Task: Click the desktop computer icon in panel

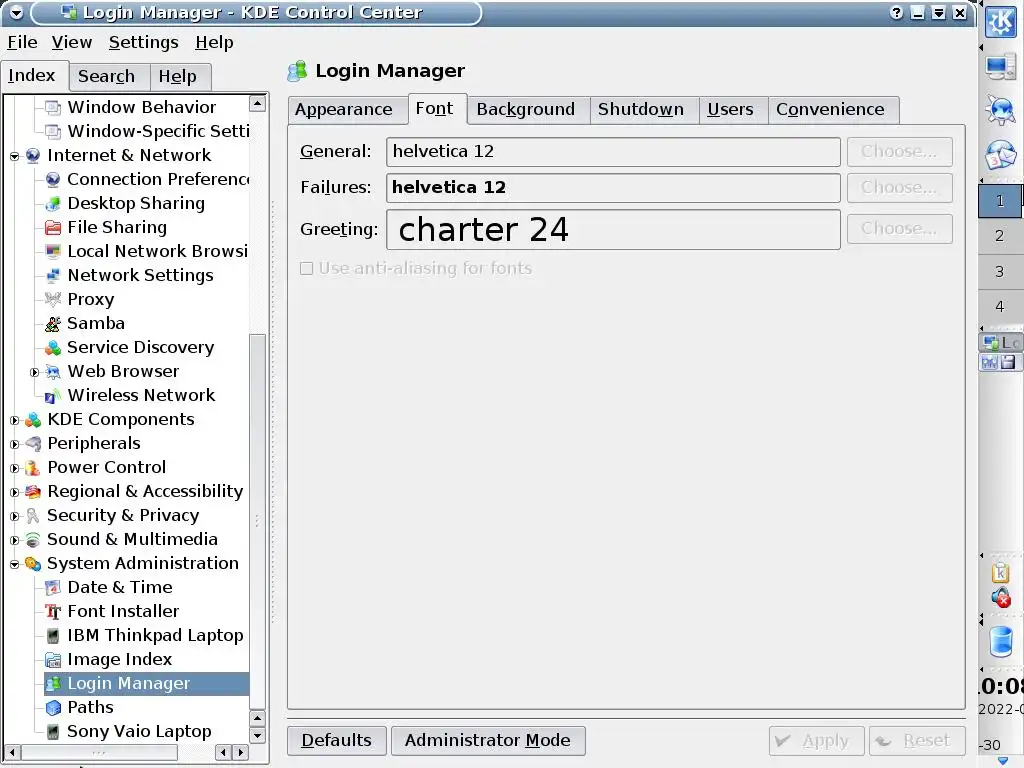Action: [1000, 67]
